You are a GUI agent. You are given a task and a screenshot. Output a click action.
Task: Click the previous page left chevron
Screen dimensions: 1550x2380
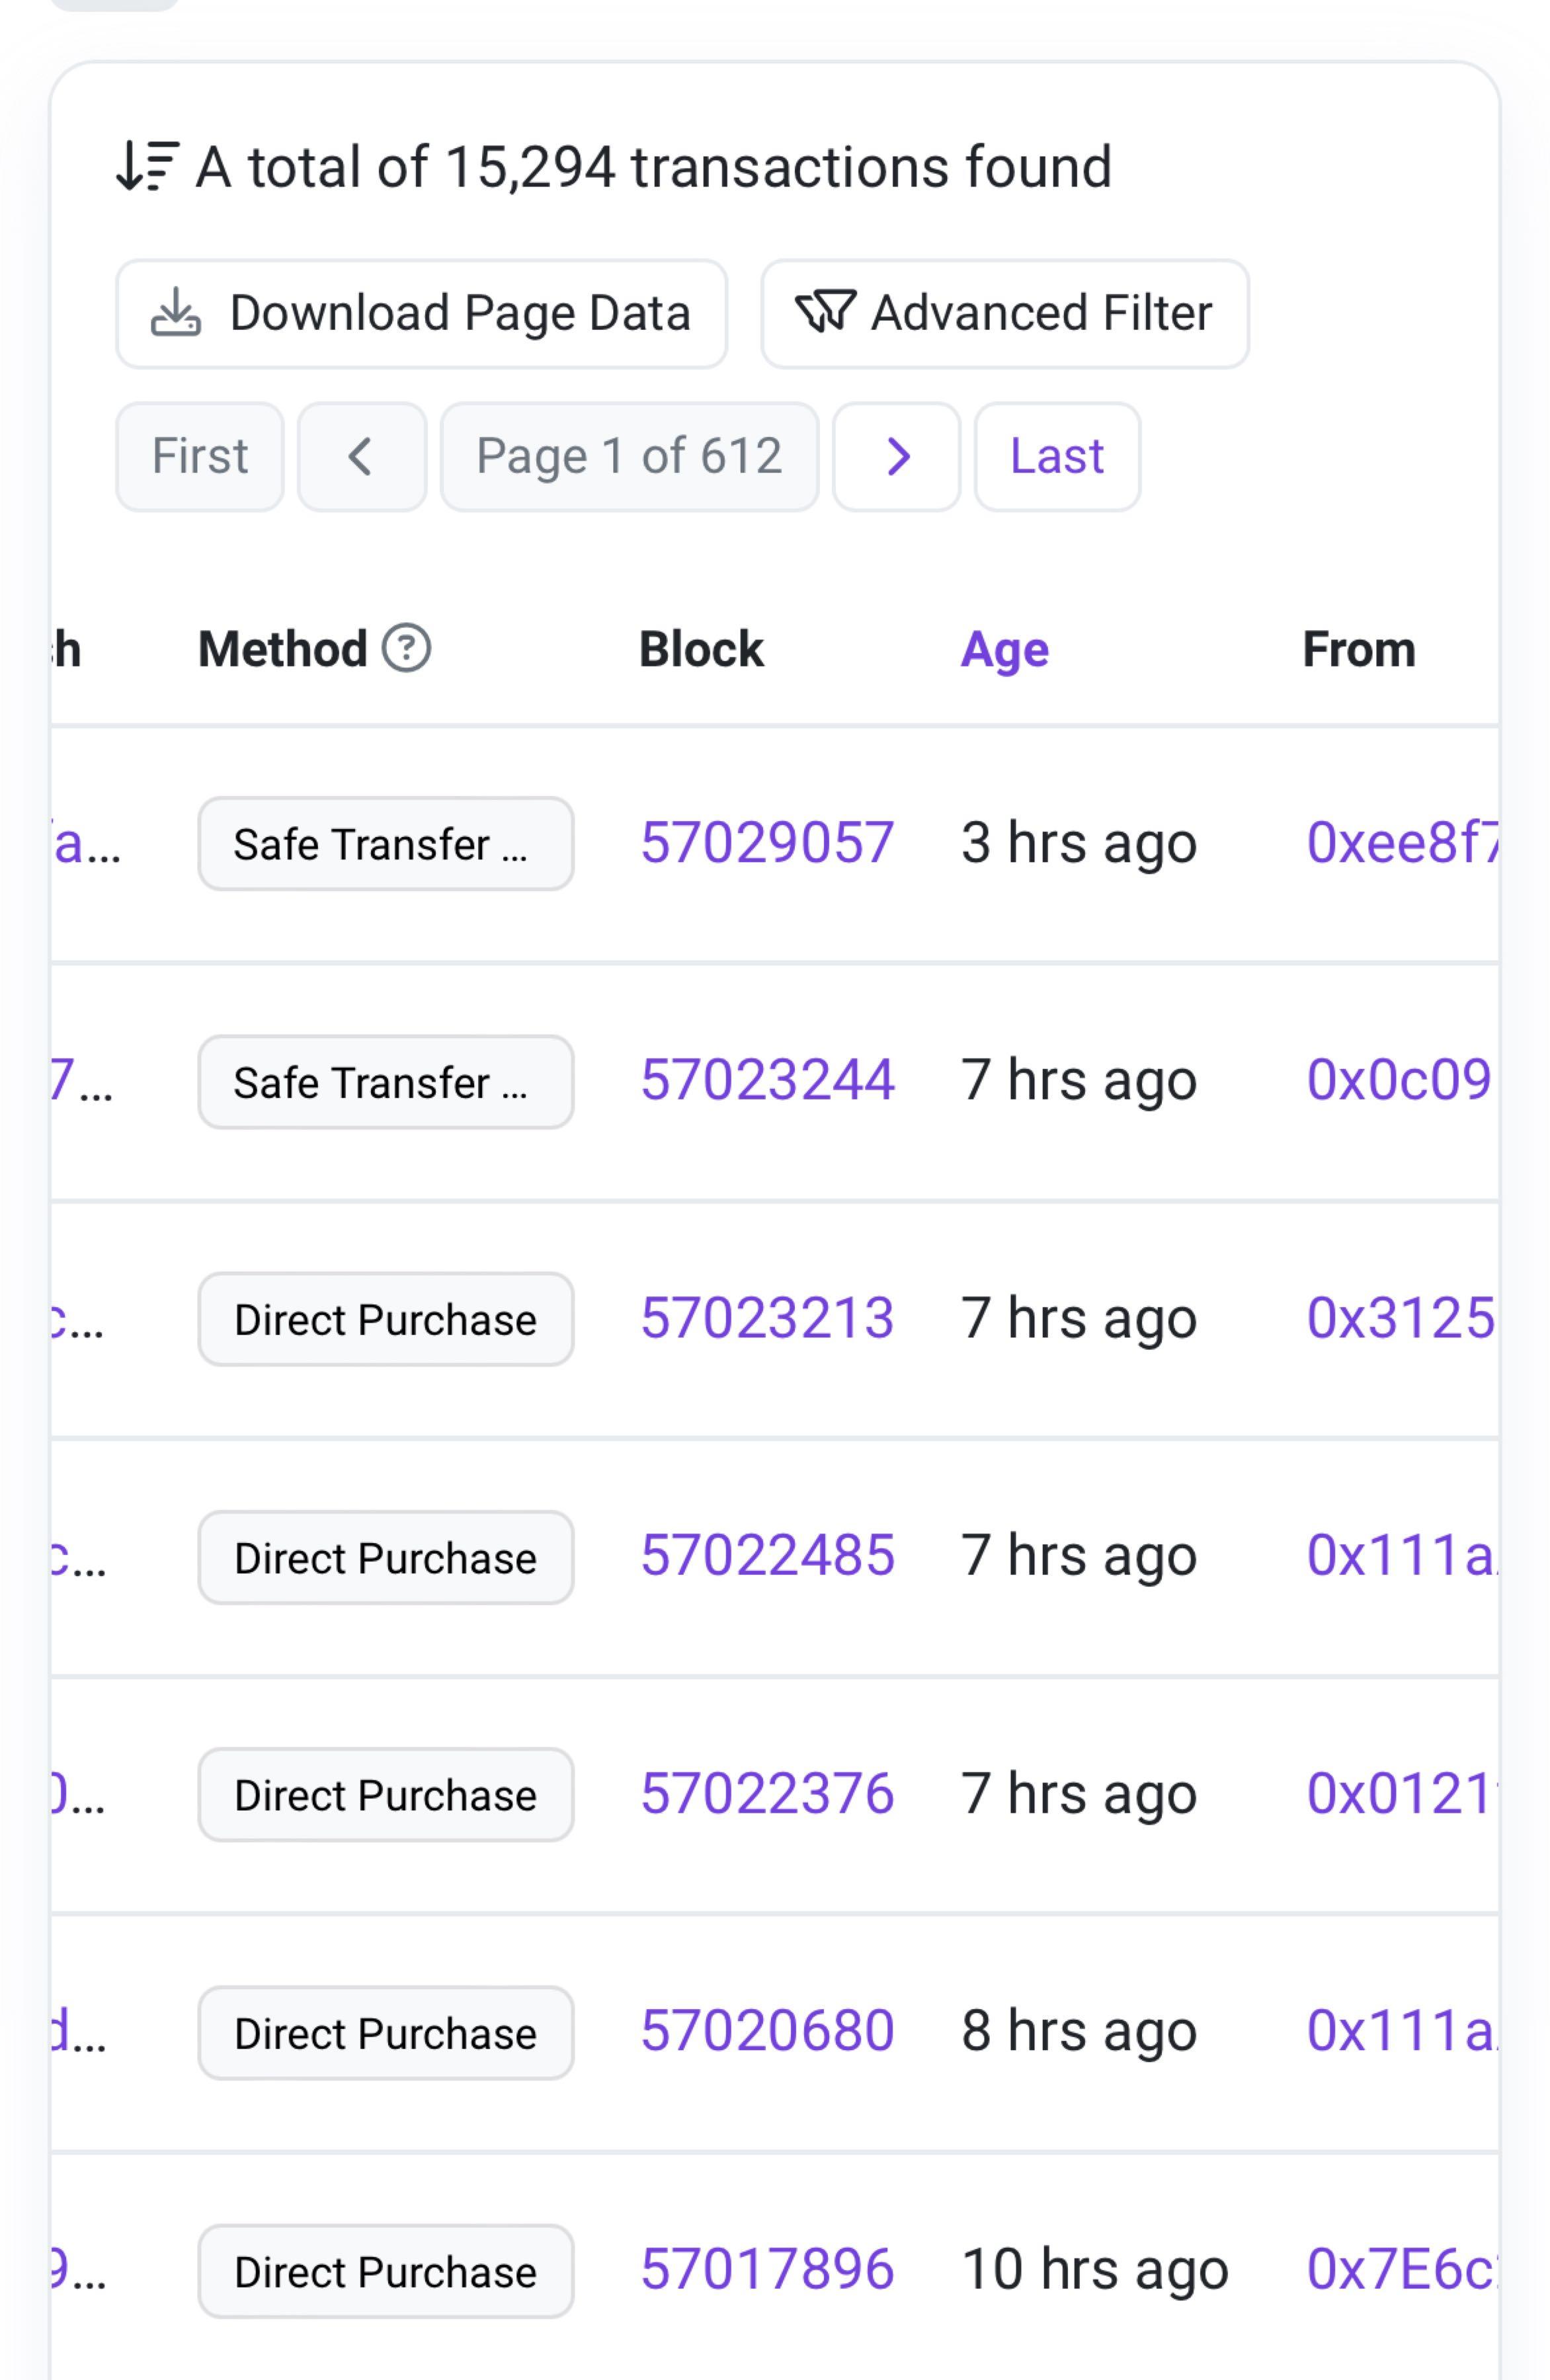(x=361, y=457)
